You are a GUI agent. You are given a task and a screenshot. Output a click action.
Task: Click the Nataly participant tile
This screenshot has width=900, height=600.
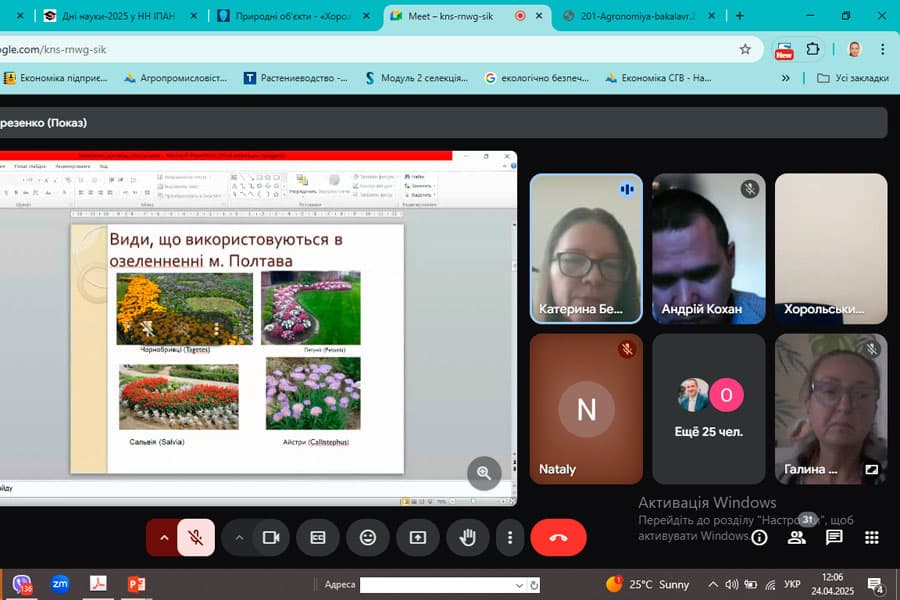pyautogui.click(x=586, y=409)
